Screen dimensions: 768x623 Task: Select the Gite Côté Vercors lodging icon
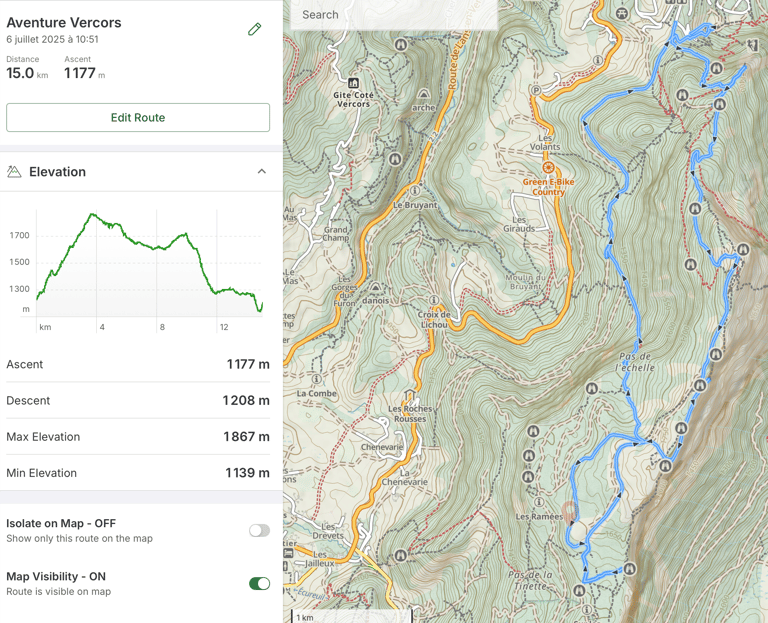click(354, 83)
